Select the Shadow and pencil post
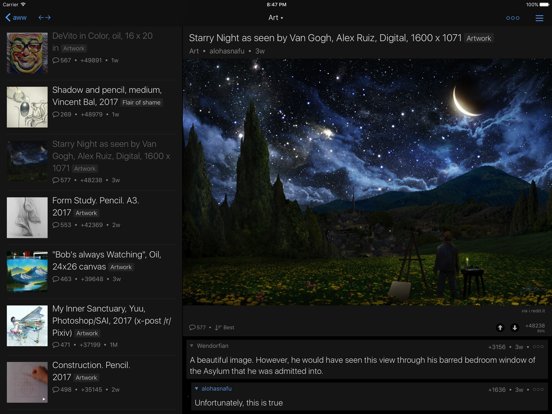This screenshot has height=414, width=552. coord(91,107)
